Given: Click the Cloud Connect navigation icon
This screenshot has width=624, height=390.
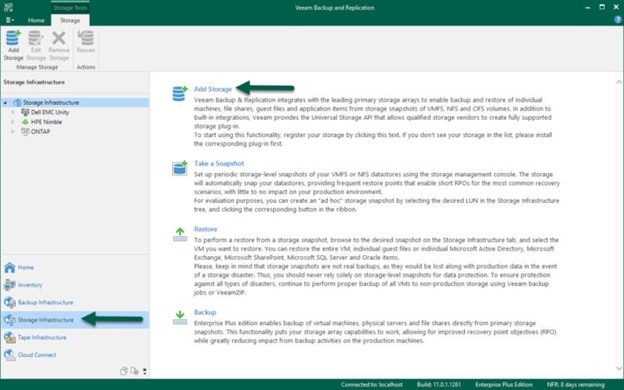Looking at the screenshot, I should pos(10,355).
